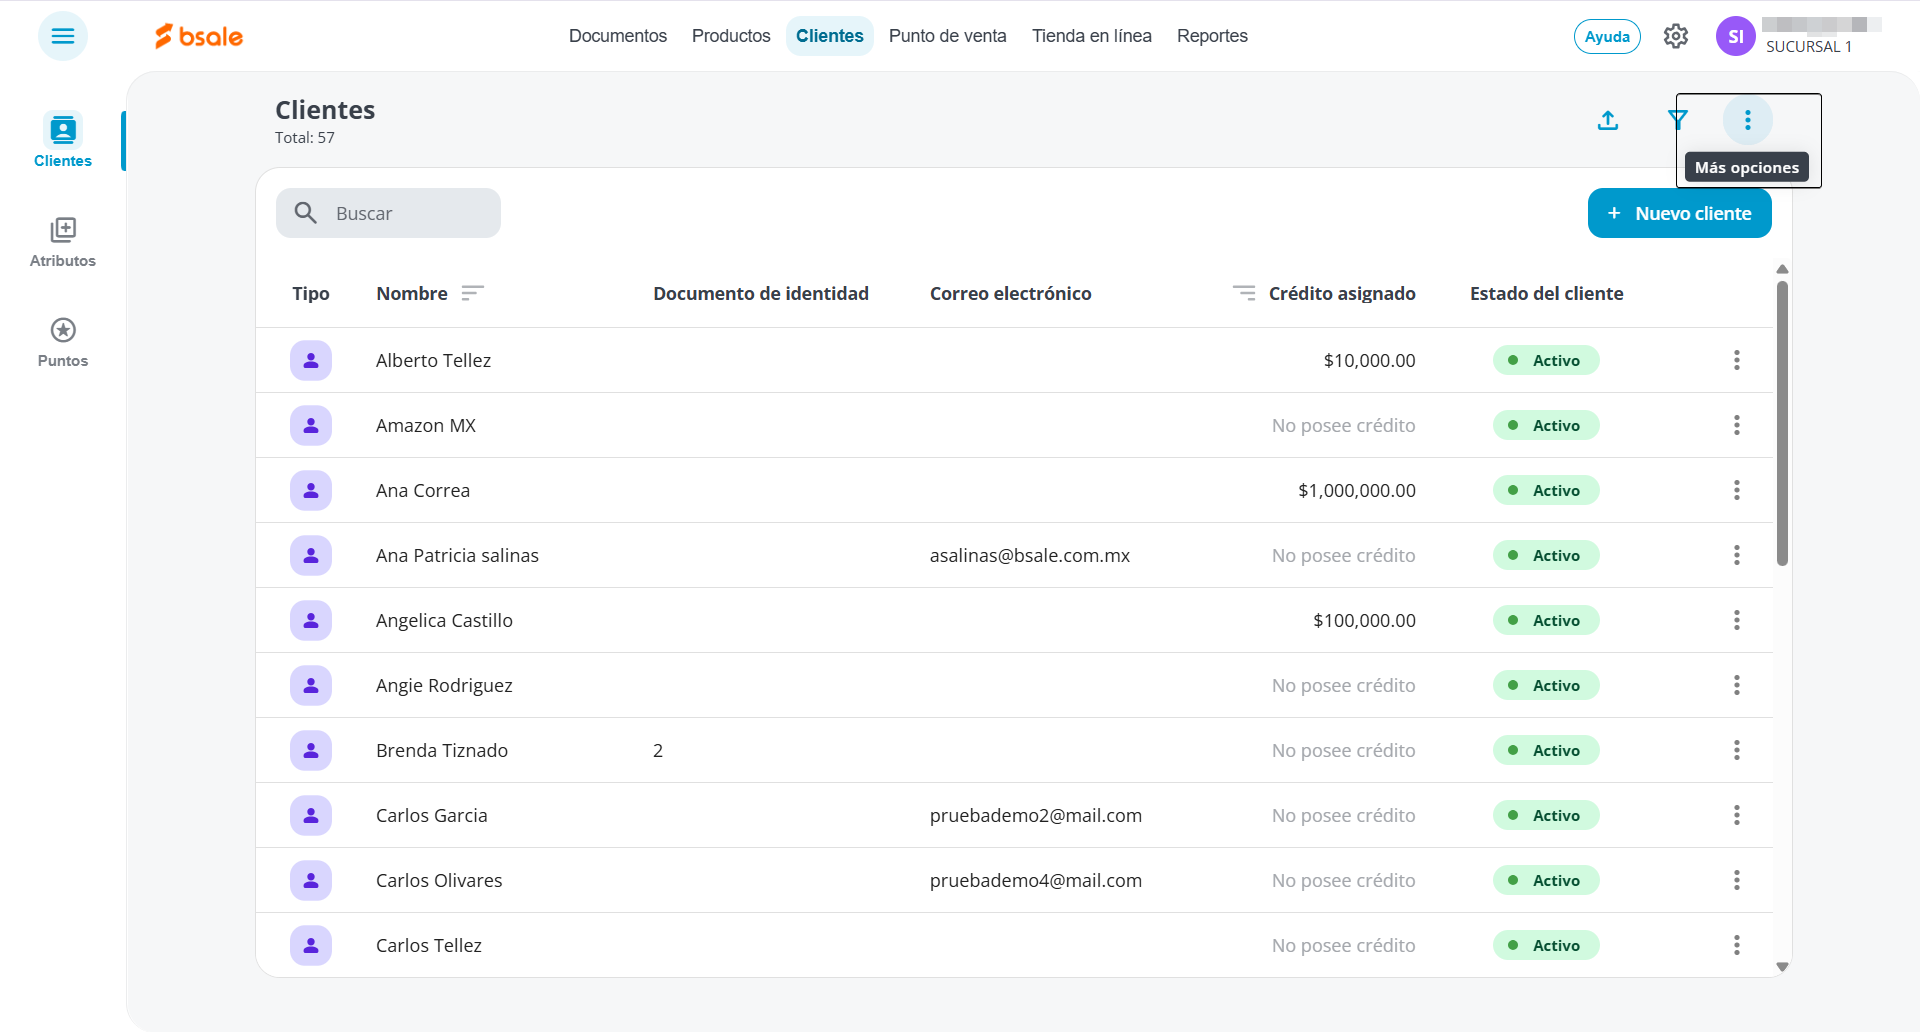Click Estado del cliente column header
This screenshot has width=1920, height=1032.
tap(1547, 293)
